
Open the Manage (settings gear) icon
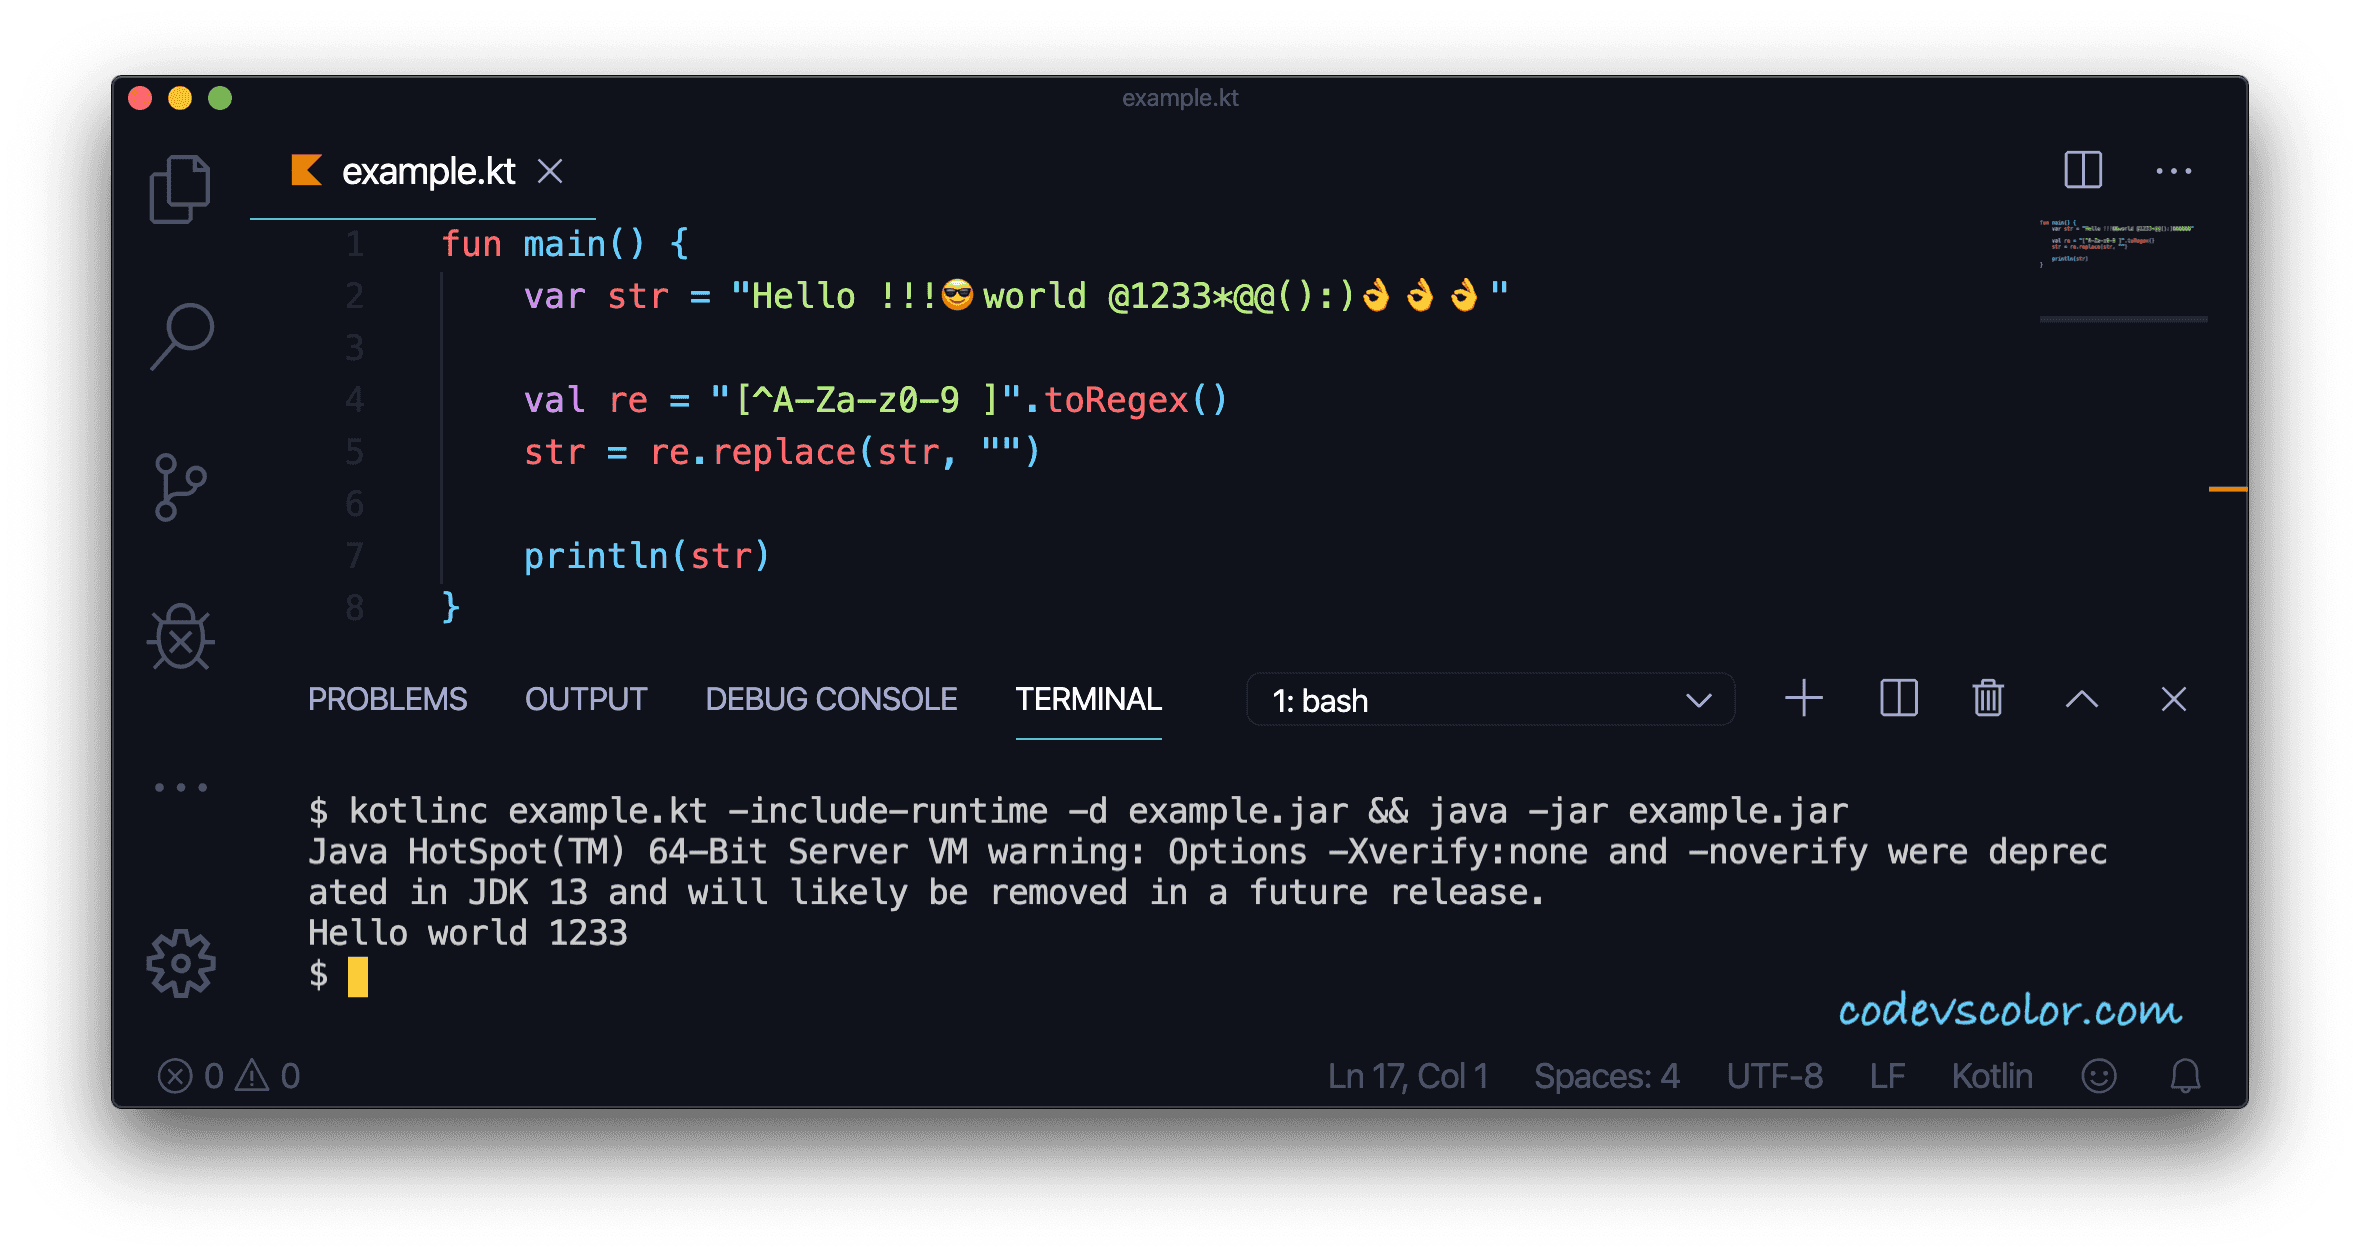click(x=181, y=963)
